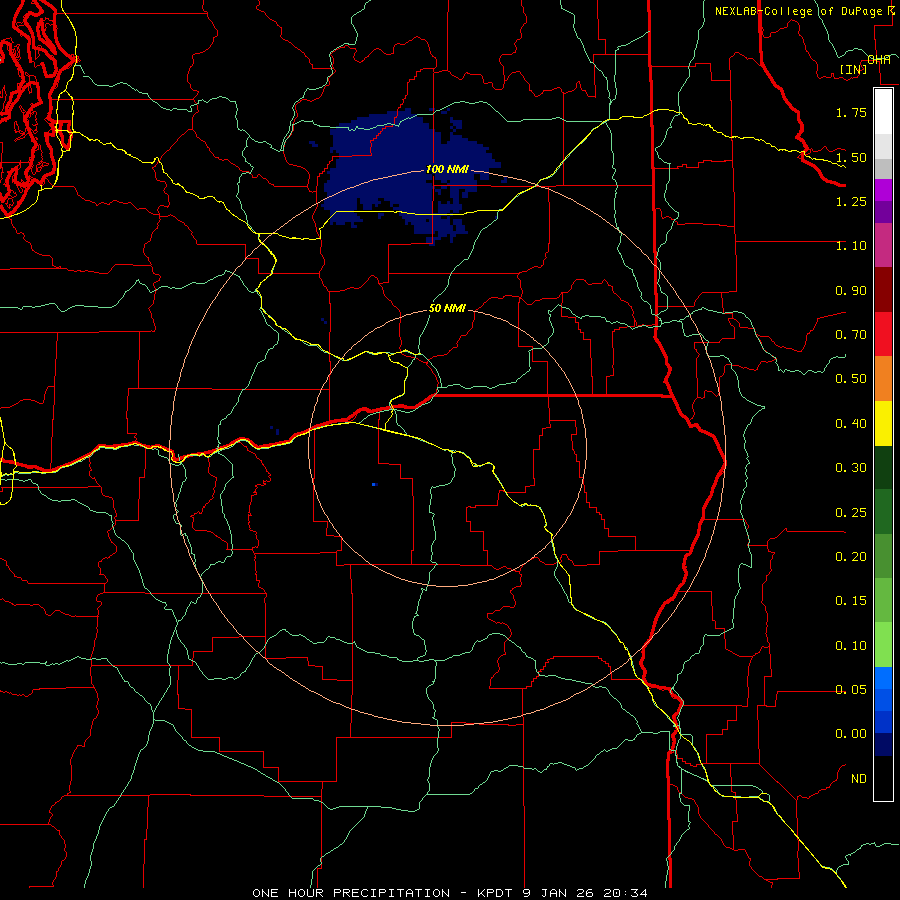Viewport: 900px width, 900px height.
Task: Click the 1.50 legend value
Action: click(851, 157)
